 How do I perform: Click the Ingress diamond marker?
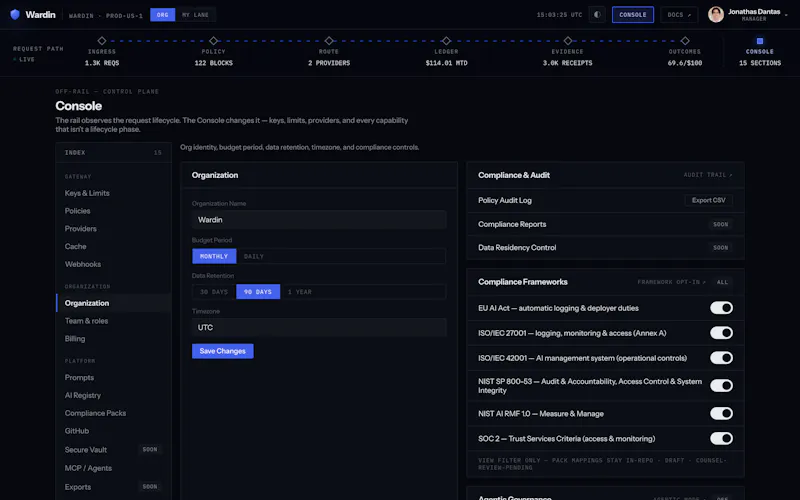[102, 41]
